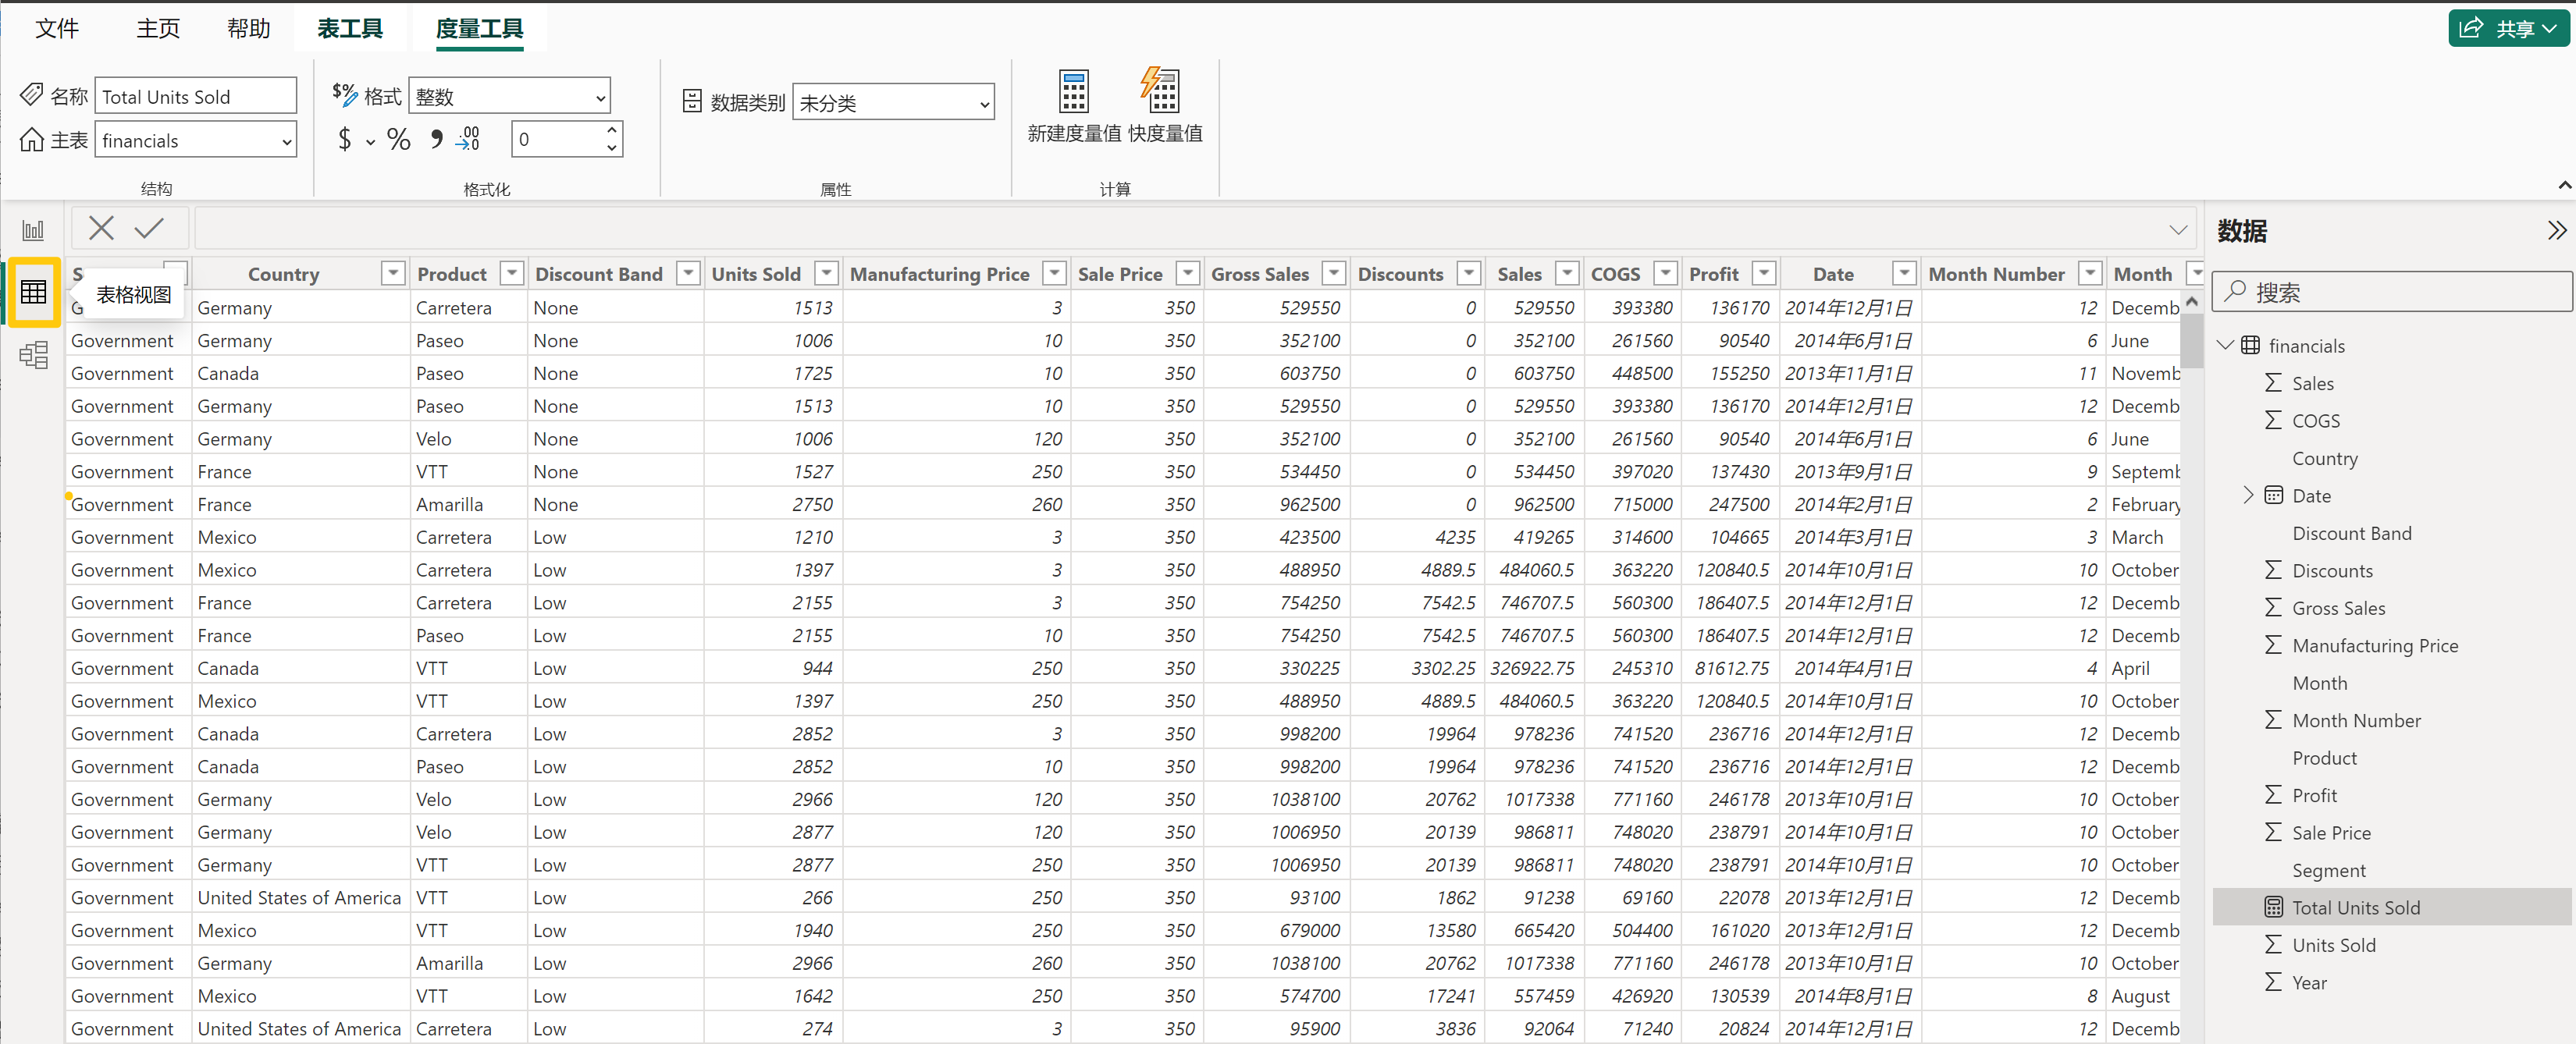This screenshot has width=2576, height=1044.
Task: Commit formula with the checkmark icon
Action: [149, 229]
